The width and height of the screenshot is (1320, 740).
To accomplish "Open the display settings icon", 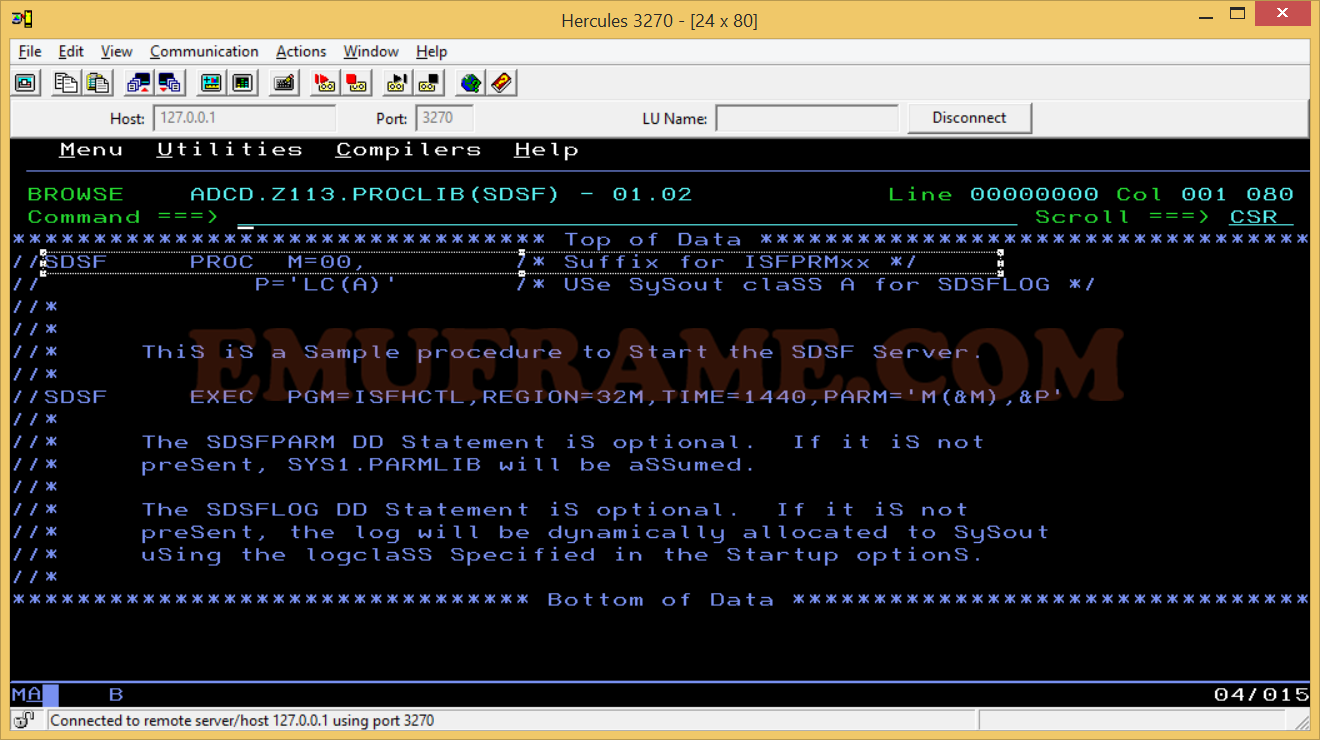I will coord(211,82).
